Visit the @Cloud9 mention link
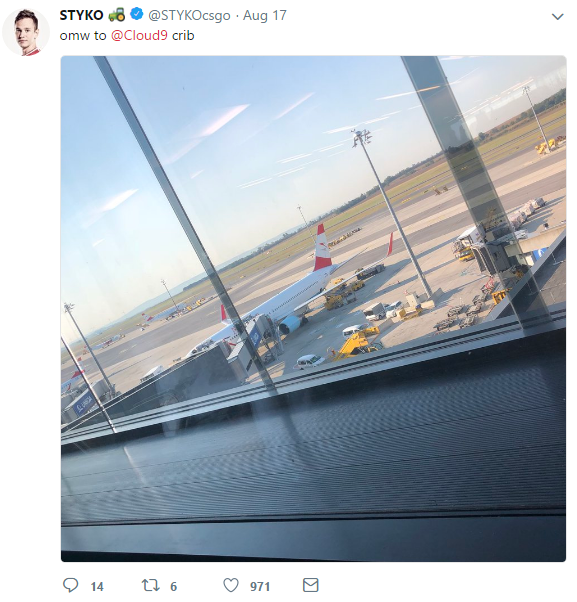The height and width of the screenshot is (602, 577). point(139,35)
